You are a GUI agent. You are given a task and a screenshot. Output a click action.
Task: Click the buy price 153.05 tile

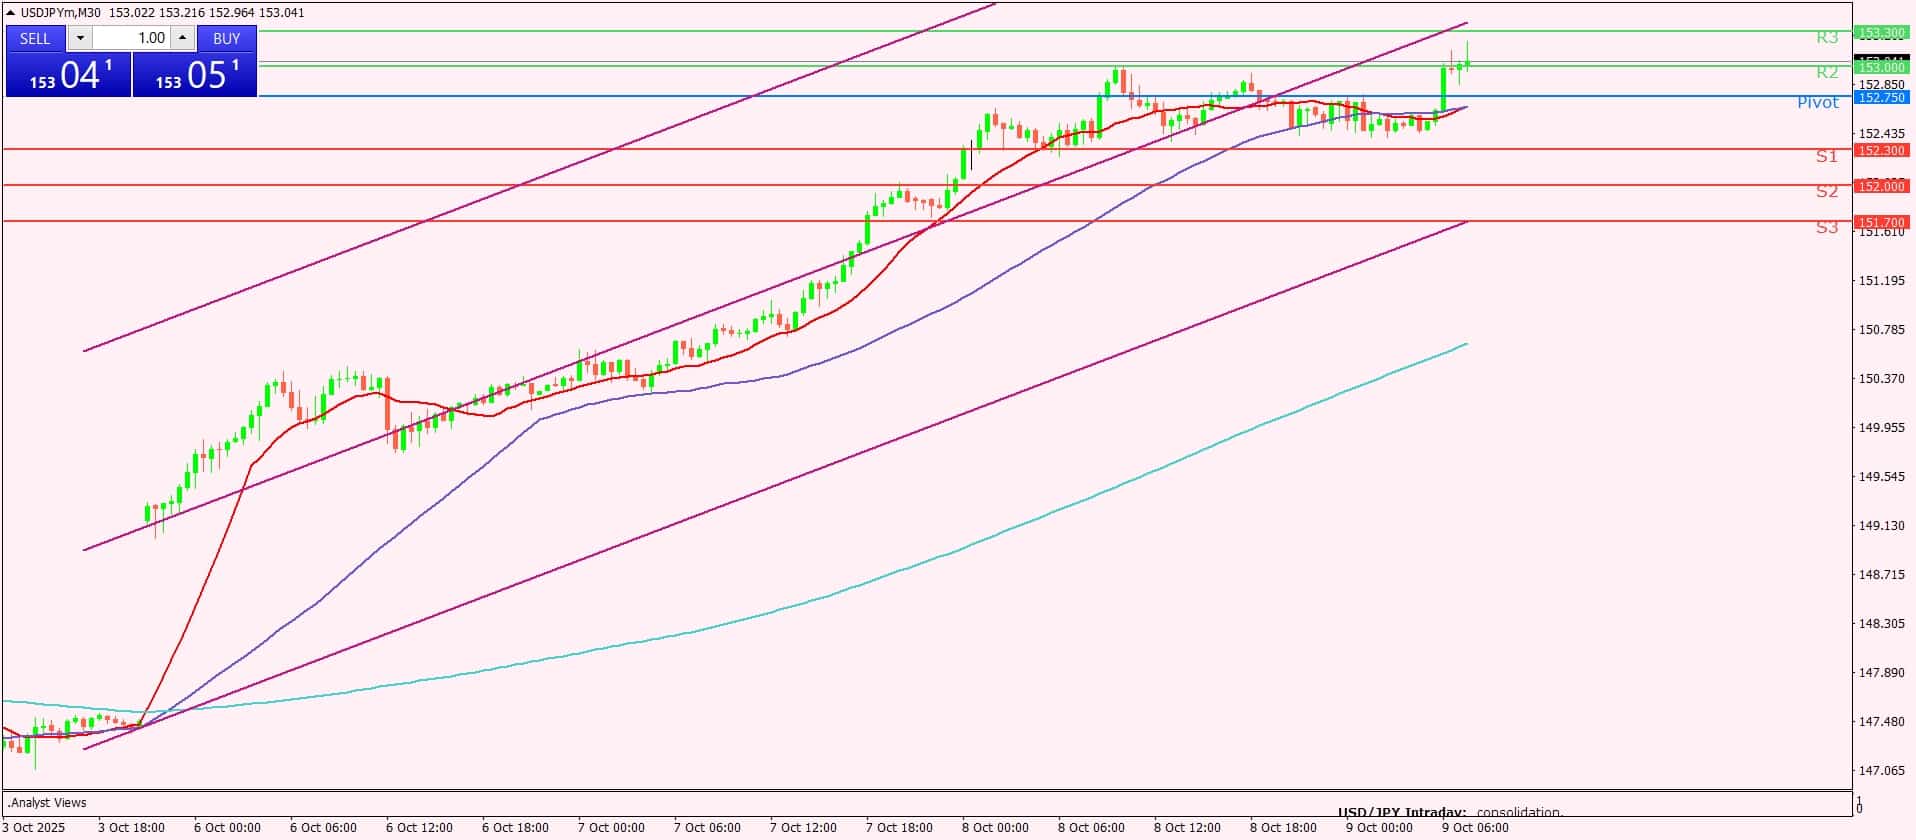point(195,75)
